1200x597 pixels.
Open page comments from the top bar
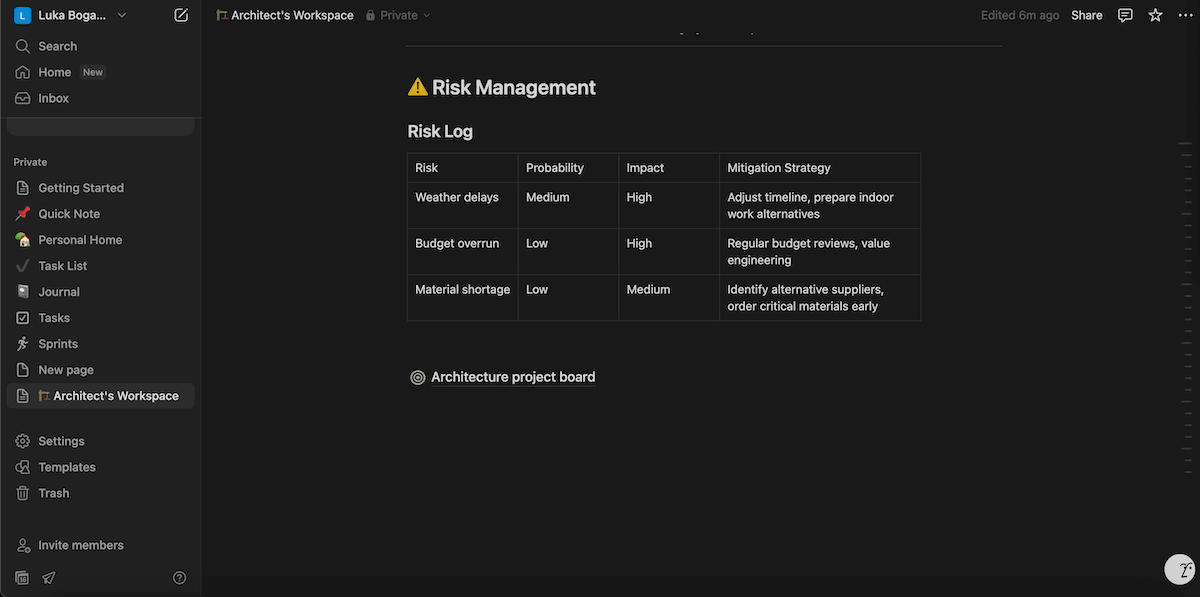tap(1124, 14)
